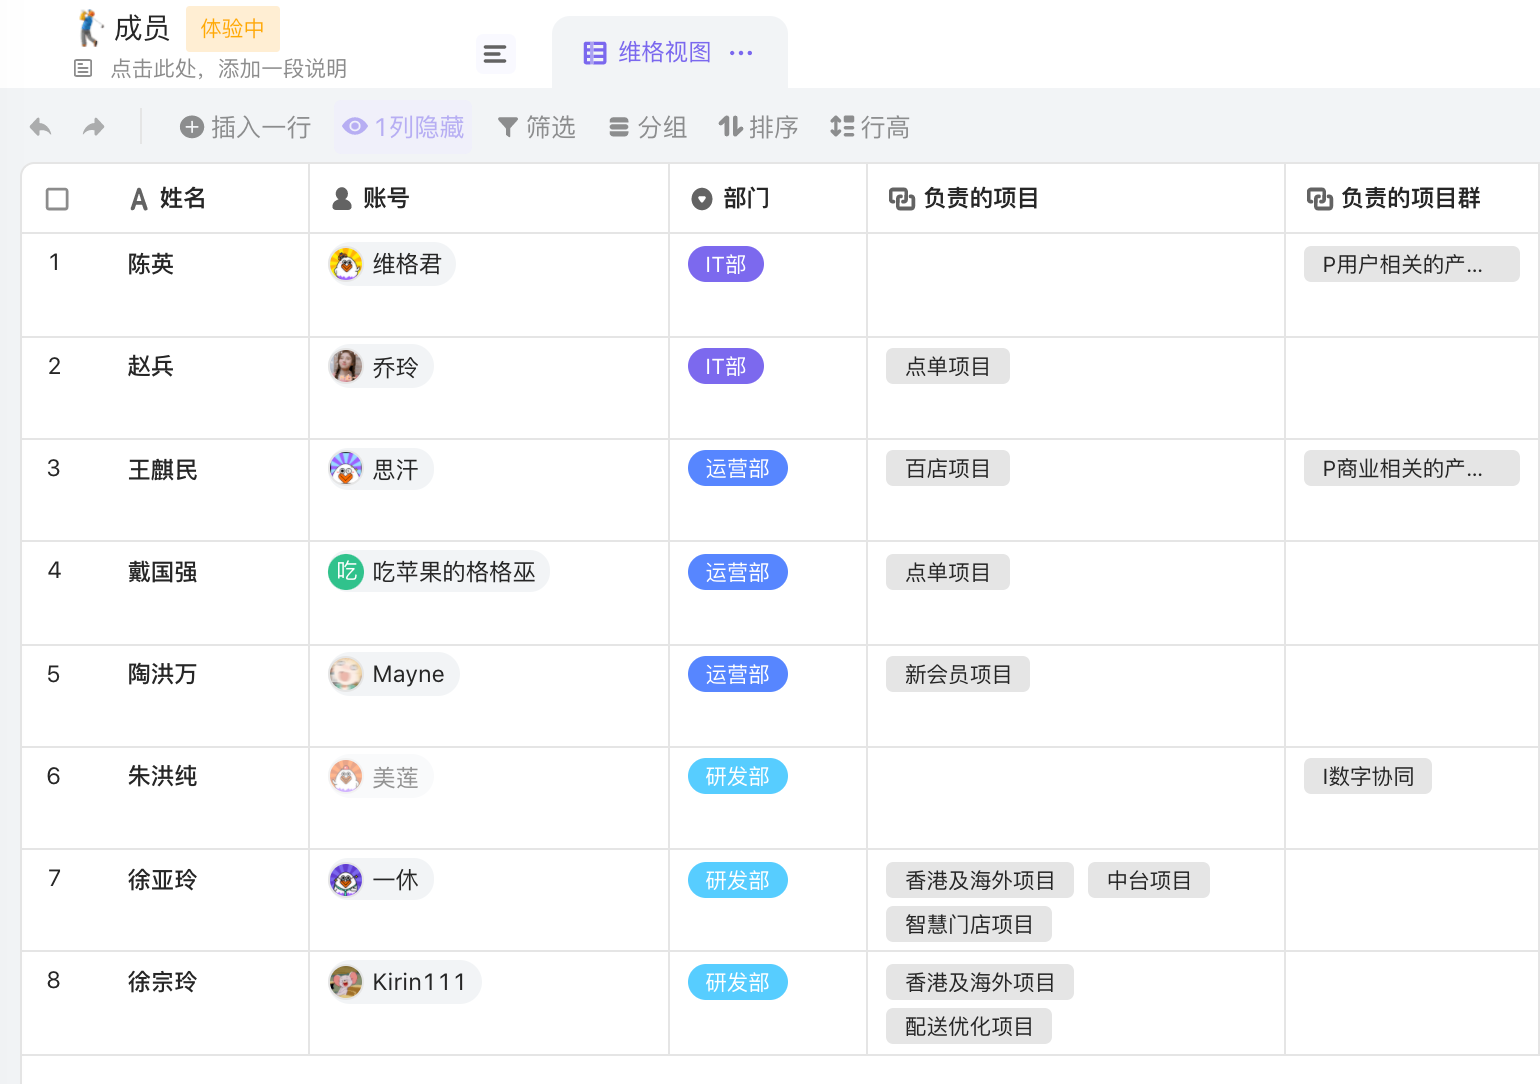Viewport: 1540px width, 1084px height.
Task: Click the 吃苹果的格格巫 account chip
Action: click(x=439, y=572)
